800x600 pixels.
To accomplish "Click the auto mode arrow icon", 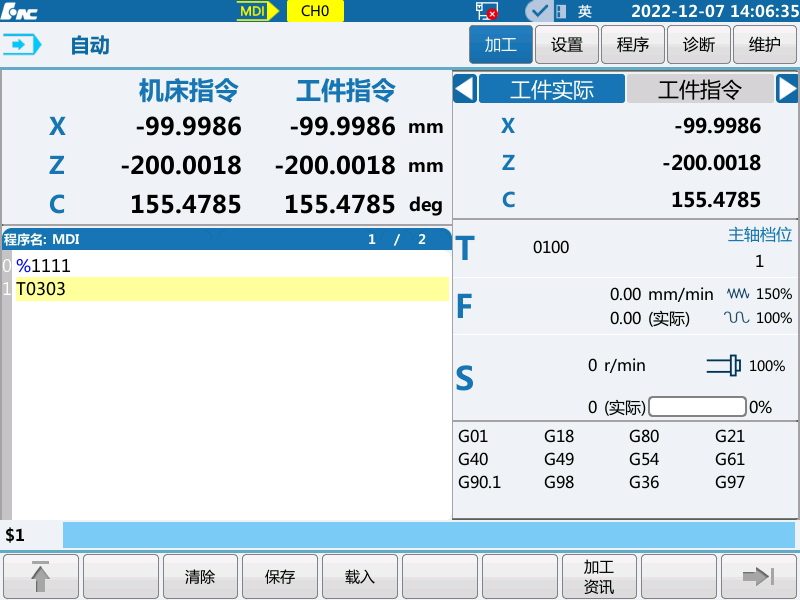I will pos(24,45).
